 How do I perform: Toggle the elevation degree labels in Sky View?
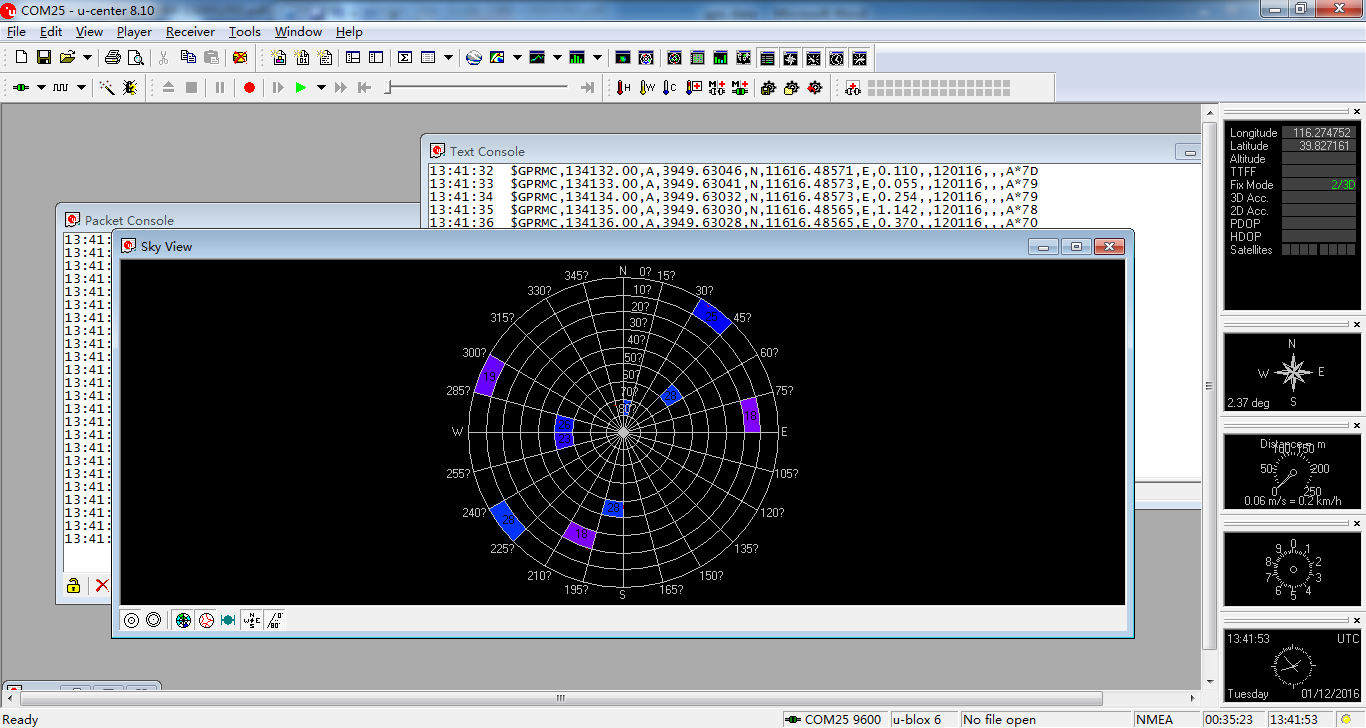pos(275,620)
